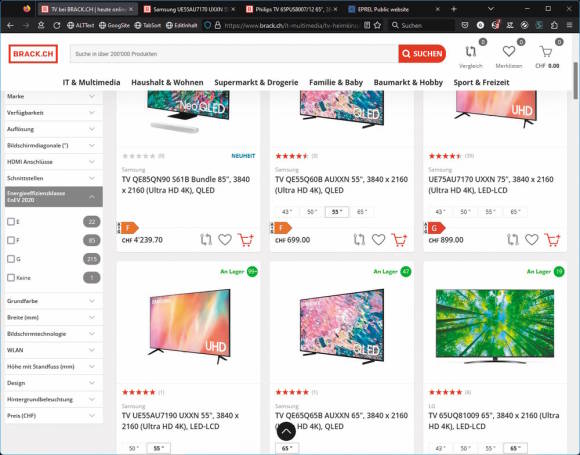Select the 50" size for UE55AU7190 UXXN

pyautogui.click(x=134, y=448)
